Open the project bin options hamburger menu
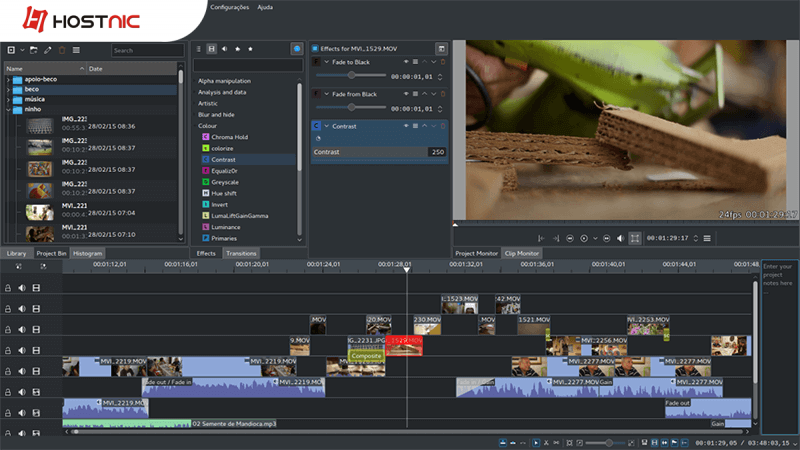Image resolution: width=800 pixels, height=450 pixels. [77, 50]
